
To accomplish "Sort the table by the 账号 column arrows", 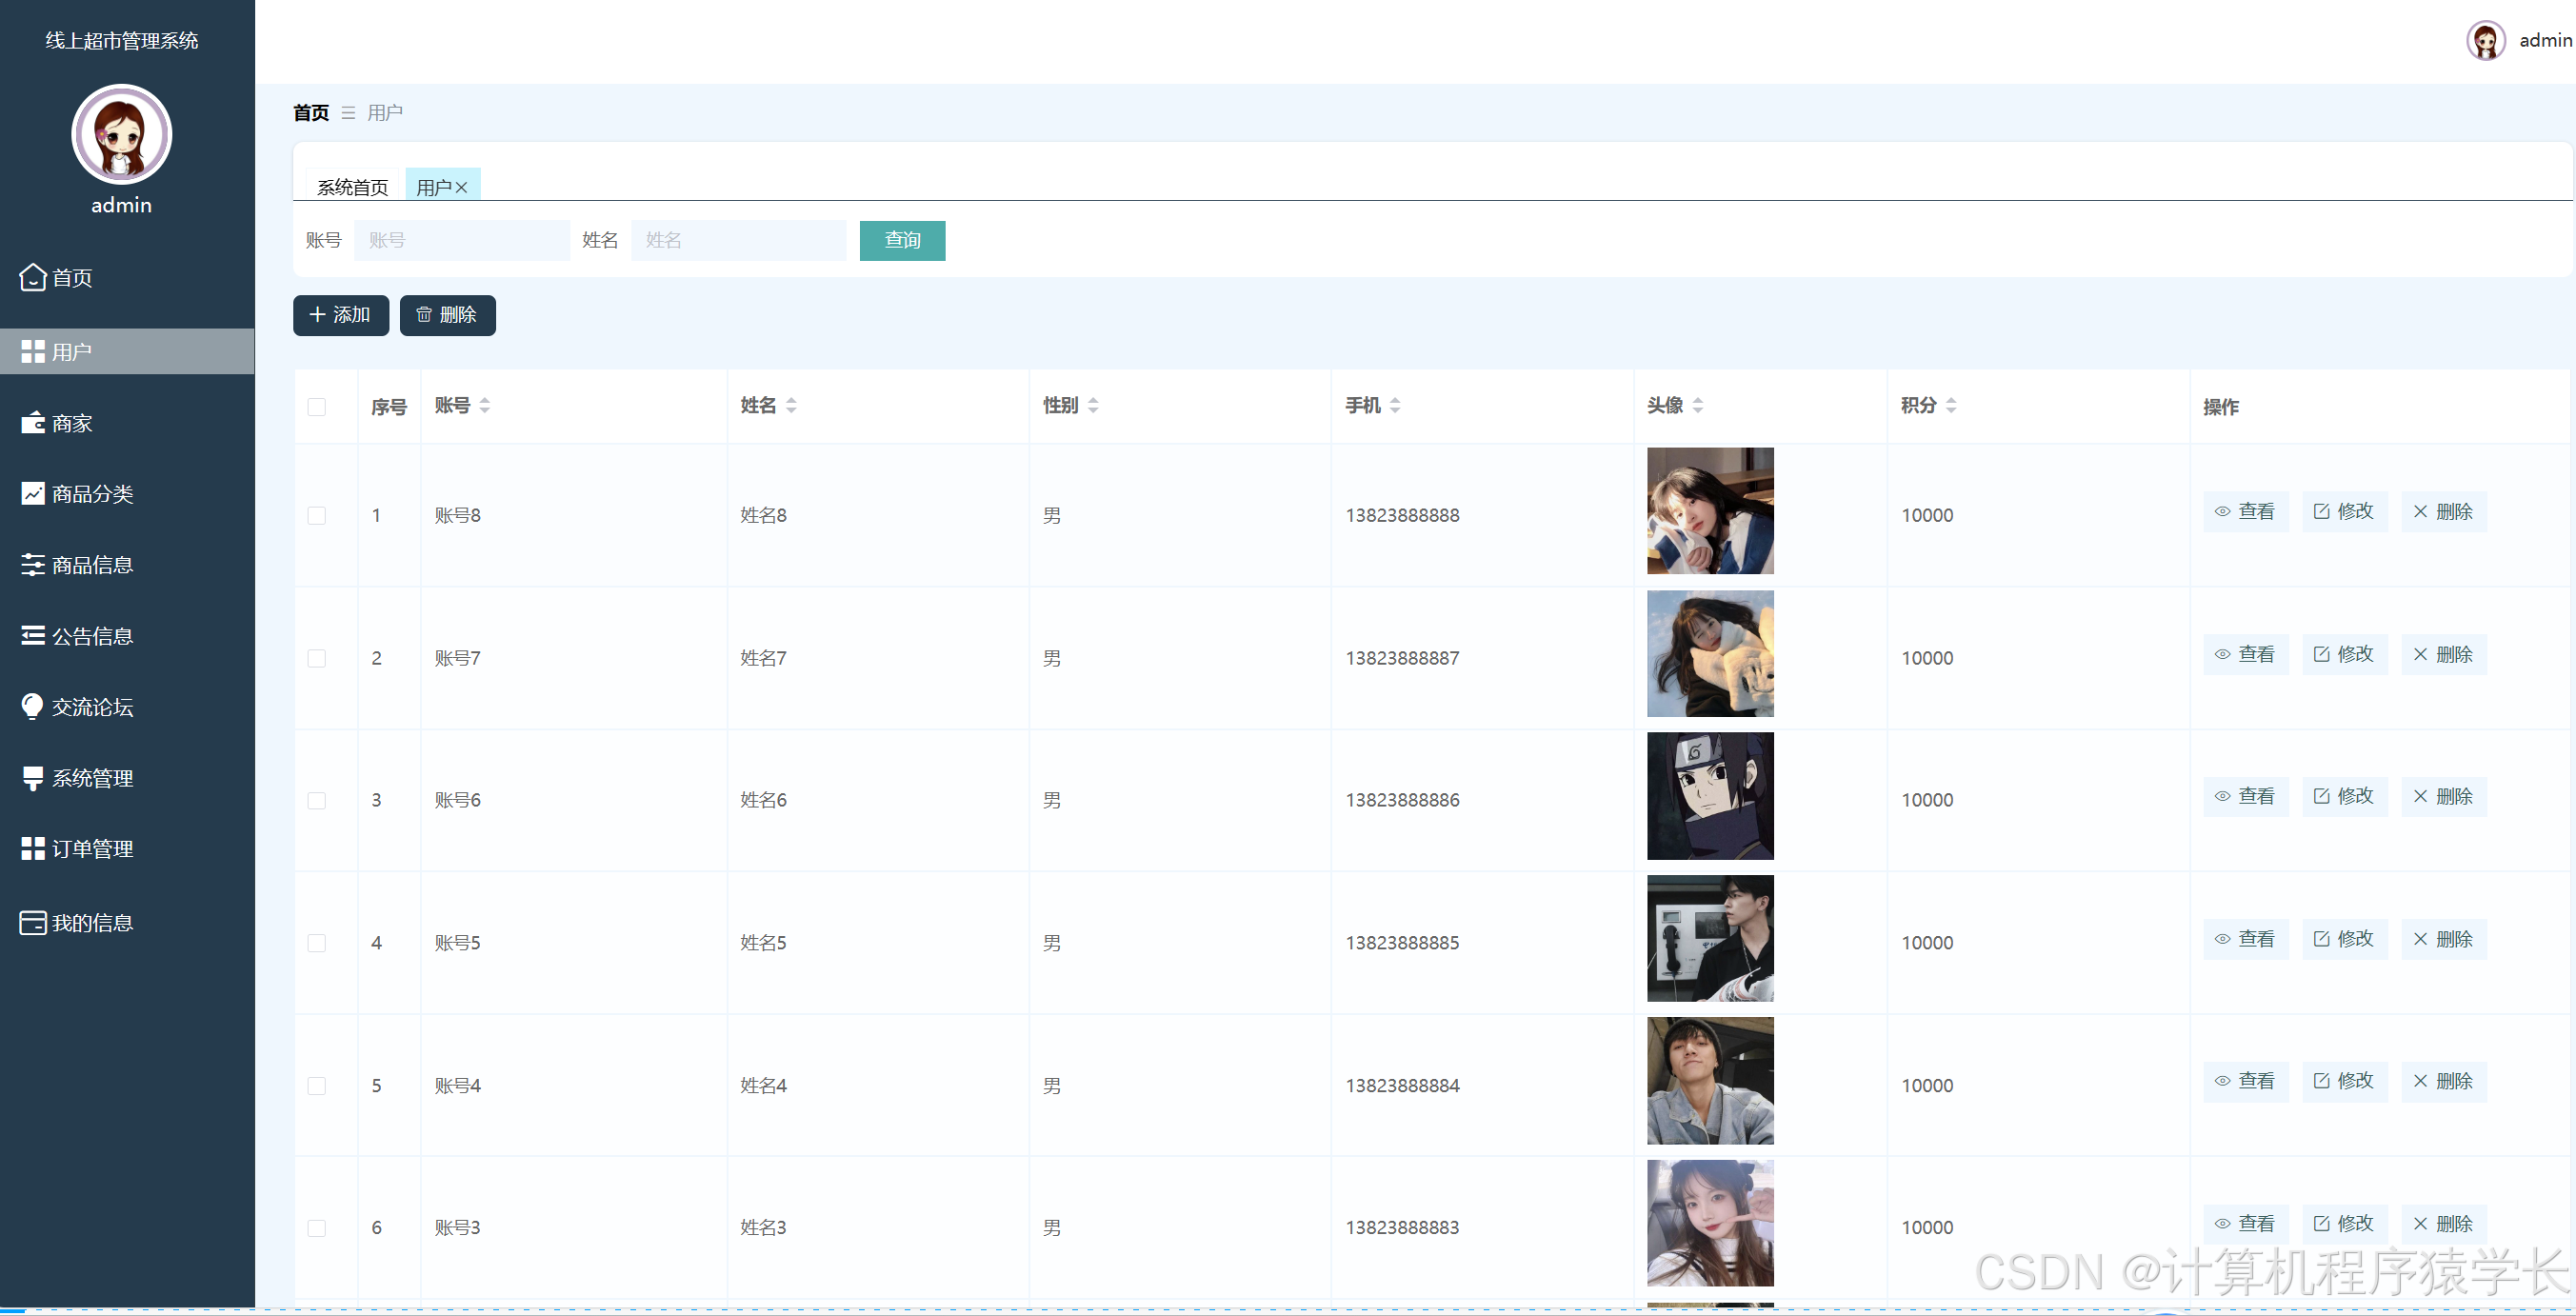I will (x=485, y=406).
